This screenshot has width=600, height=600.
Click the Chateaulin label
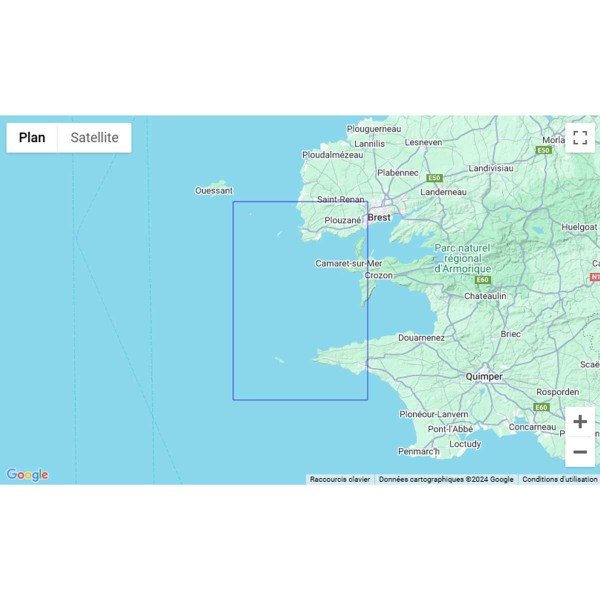[485, 296]
